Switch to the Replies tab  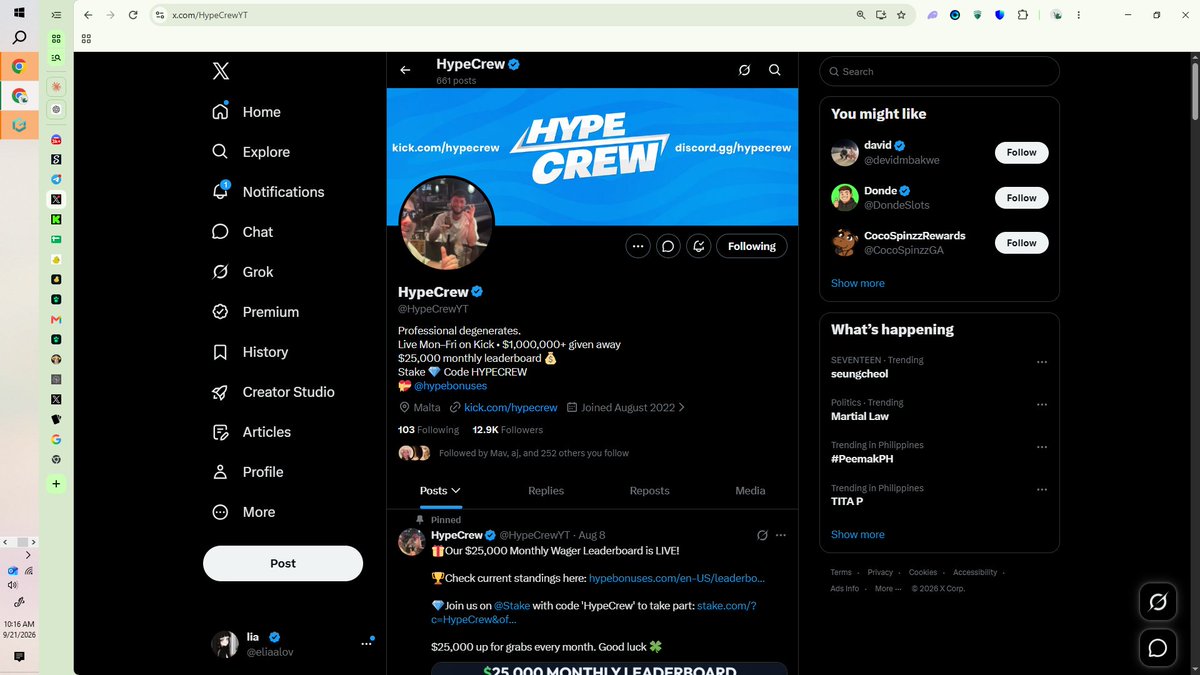[x=546, y=491]
